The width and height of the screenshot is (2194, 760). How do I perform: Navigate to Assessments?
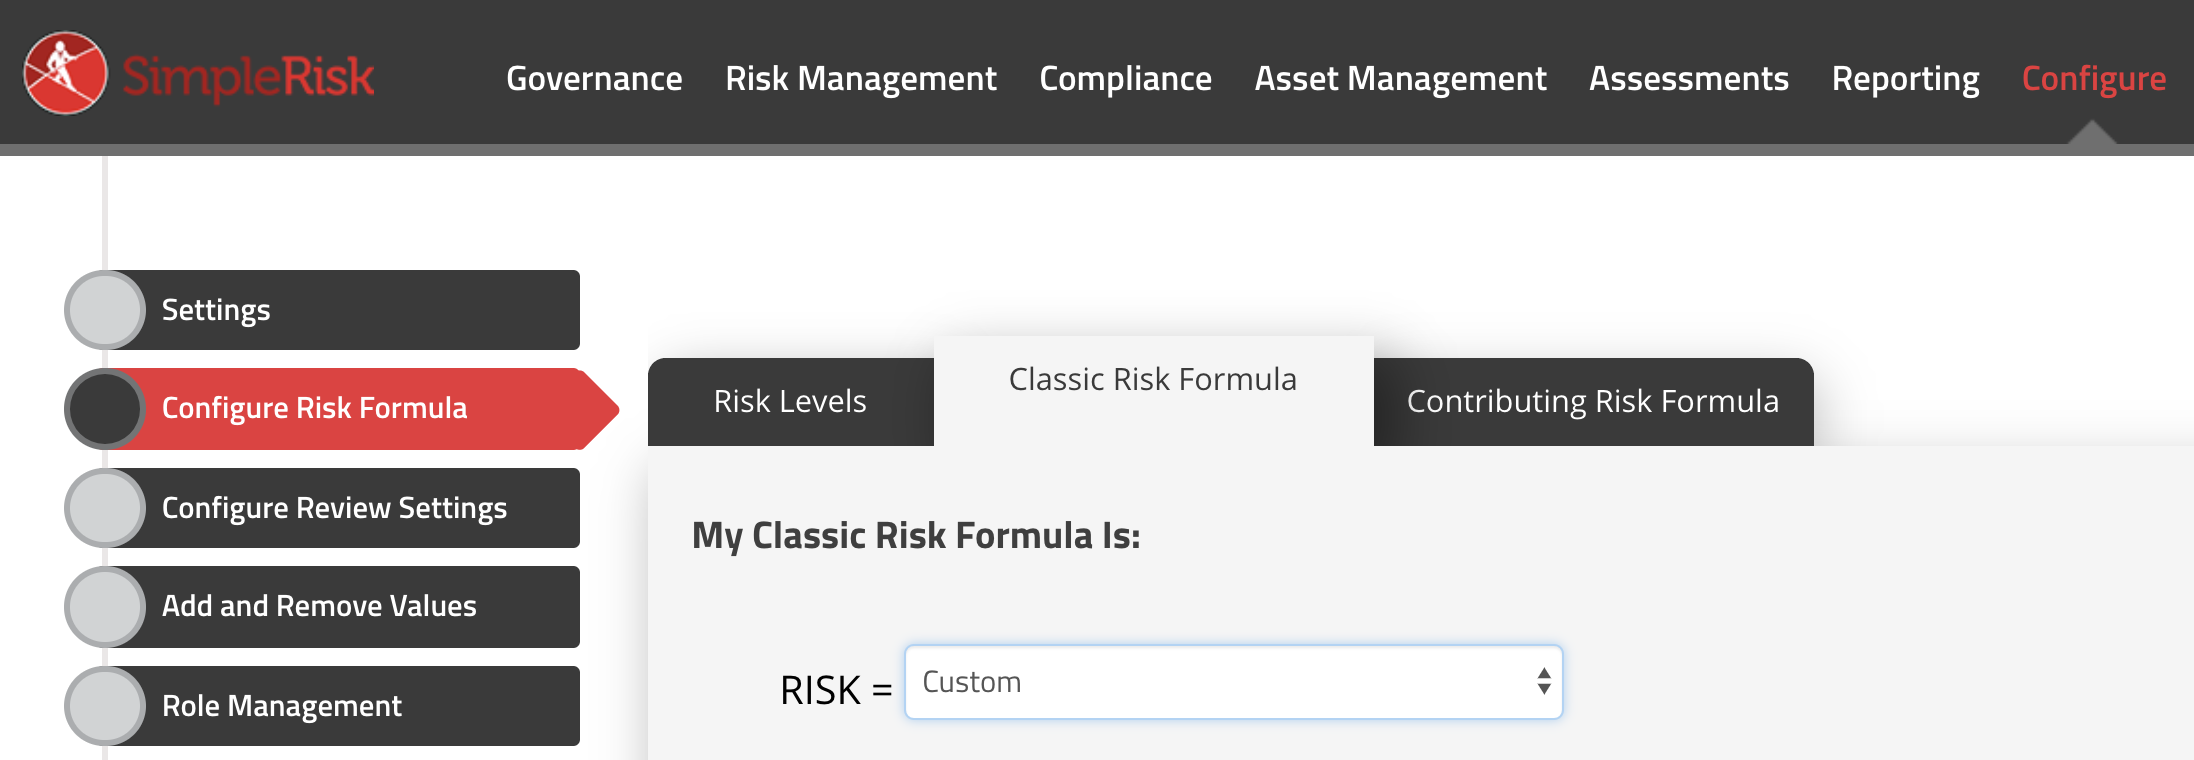pyautogui.click(x=1689, y=78)
